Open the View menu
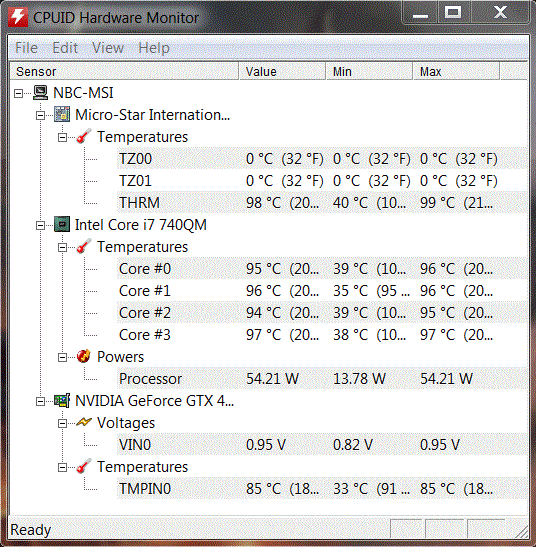The image size is (536, 547). point(108,48)
